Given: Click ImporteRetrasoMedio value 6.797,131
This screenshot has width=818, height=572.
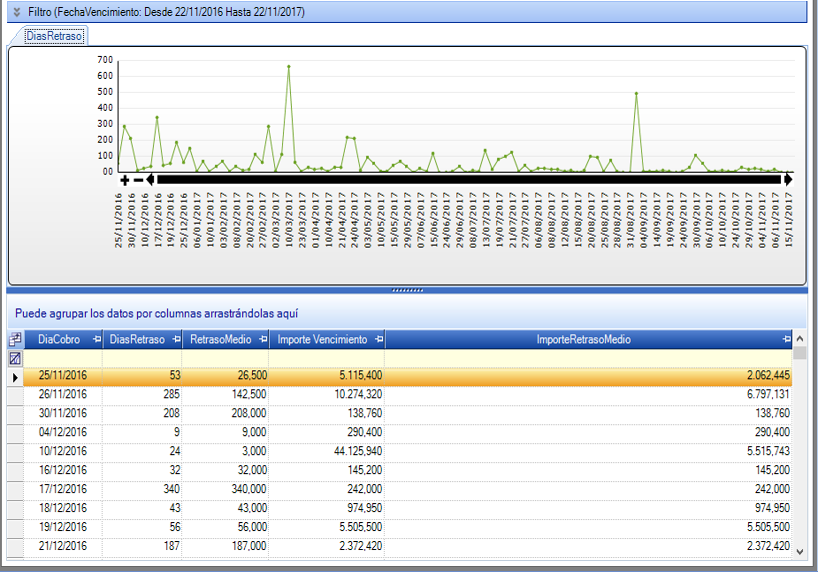Looking at the screenshot, I should (x=768, y=395).
